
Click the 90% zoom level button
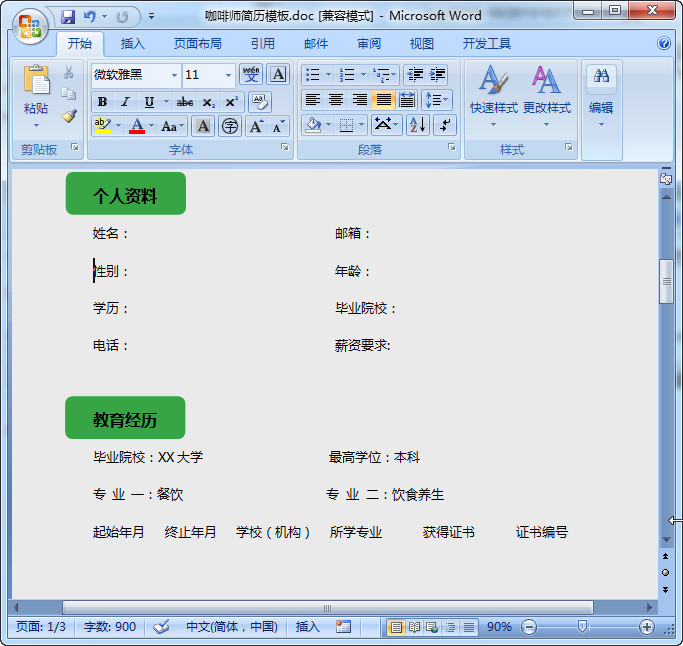499,627
